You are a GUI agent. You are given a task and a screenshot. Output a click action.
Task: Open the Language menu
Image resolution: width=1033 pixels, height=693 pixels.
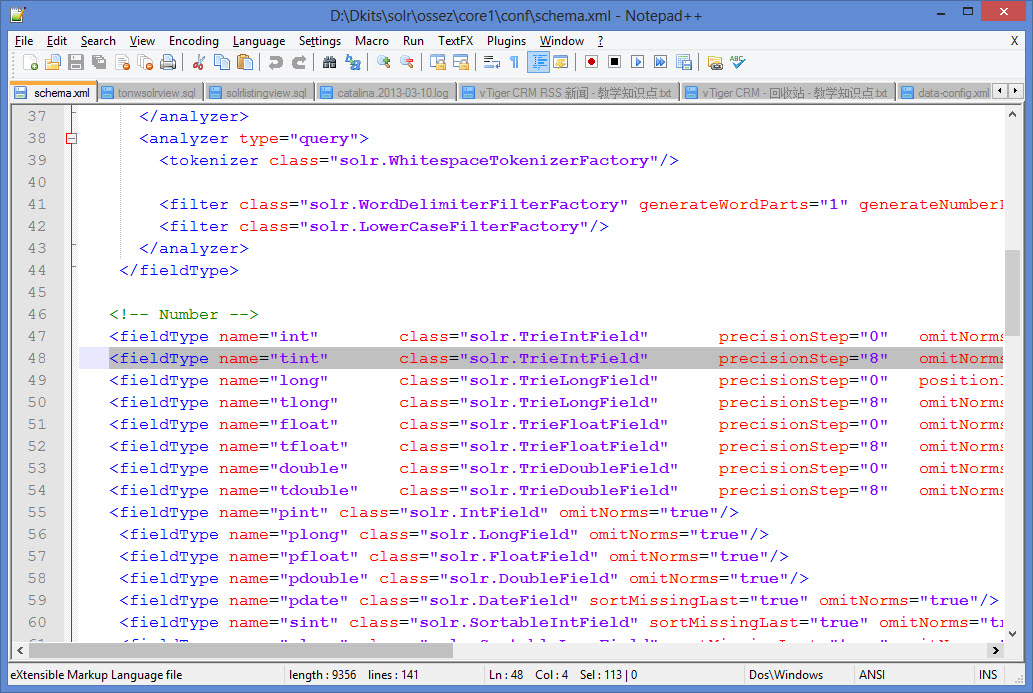(x=259, y=41)
